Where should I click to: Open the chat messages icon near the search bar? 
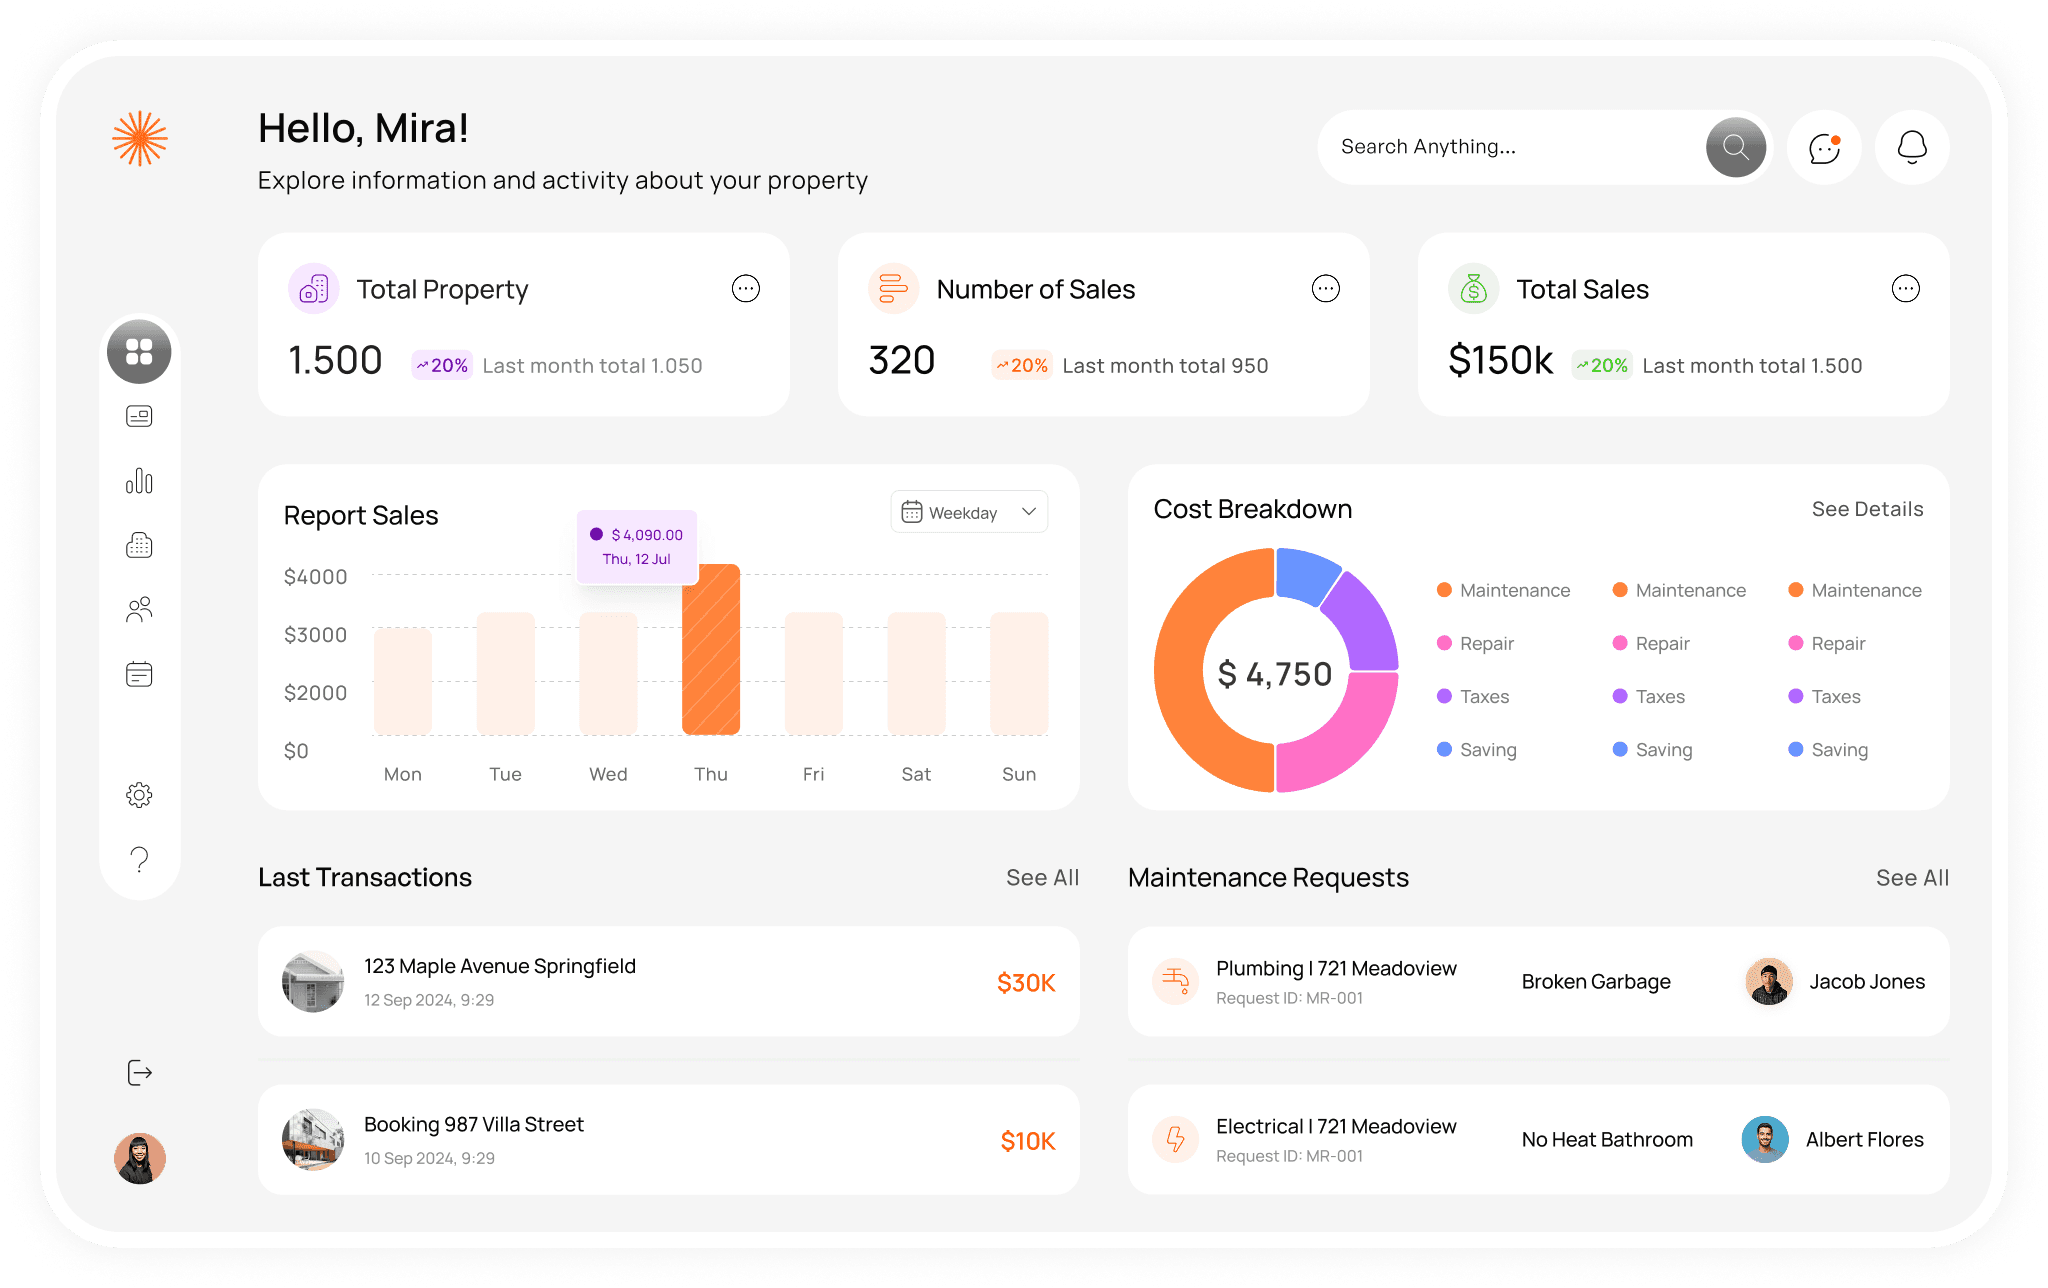(1823, 147)
